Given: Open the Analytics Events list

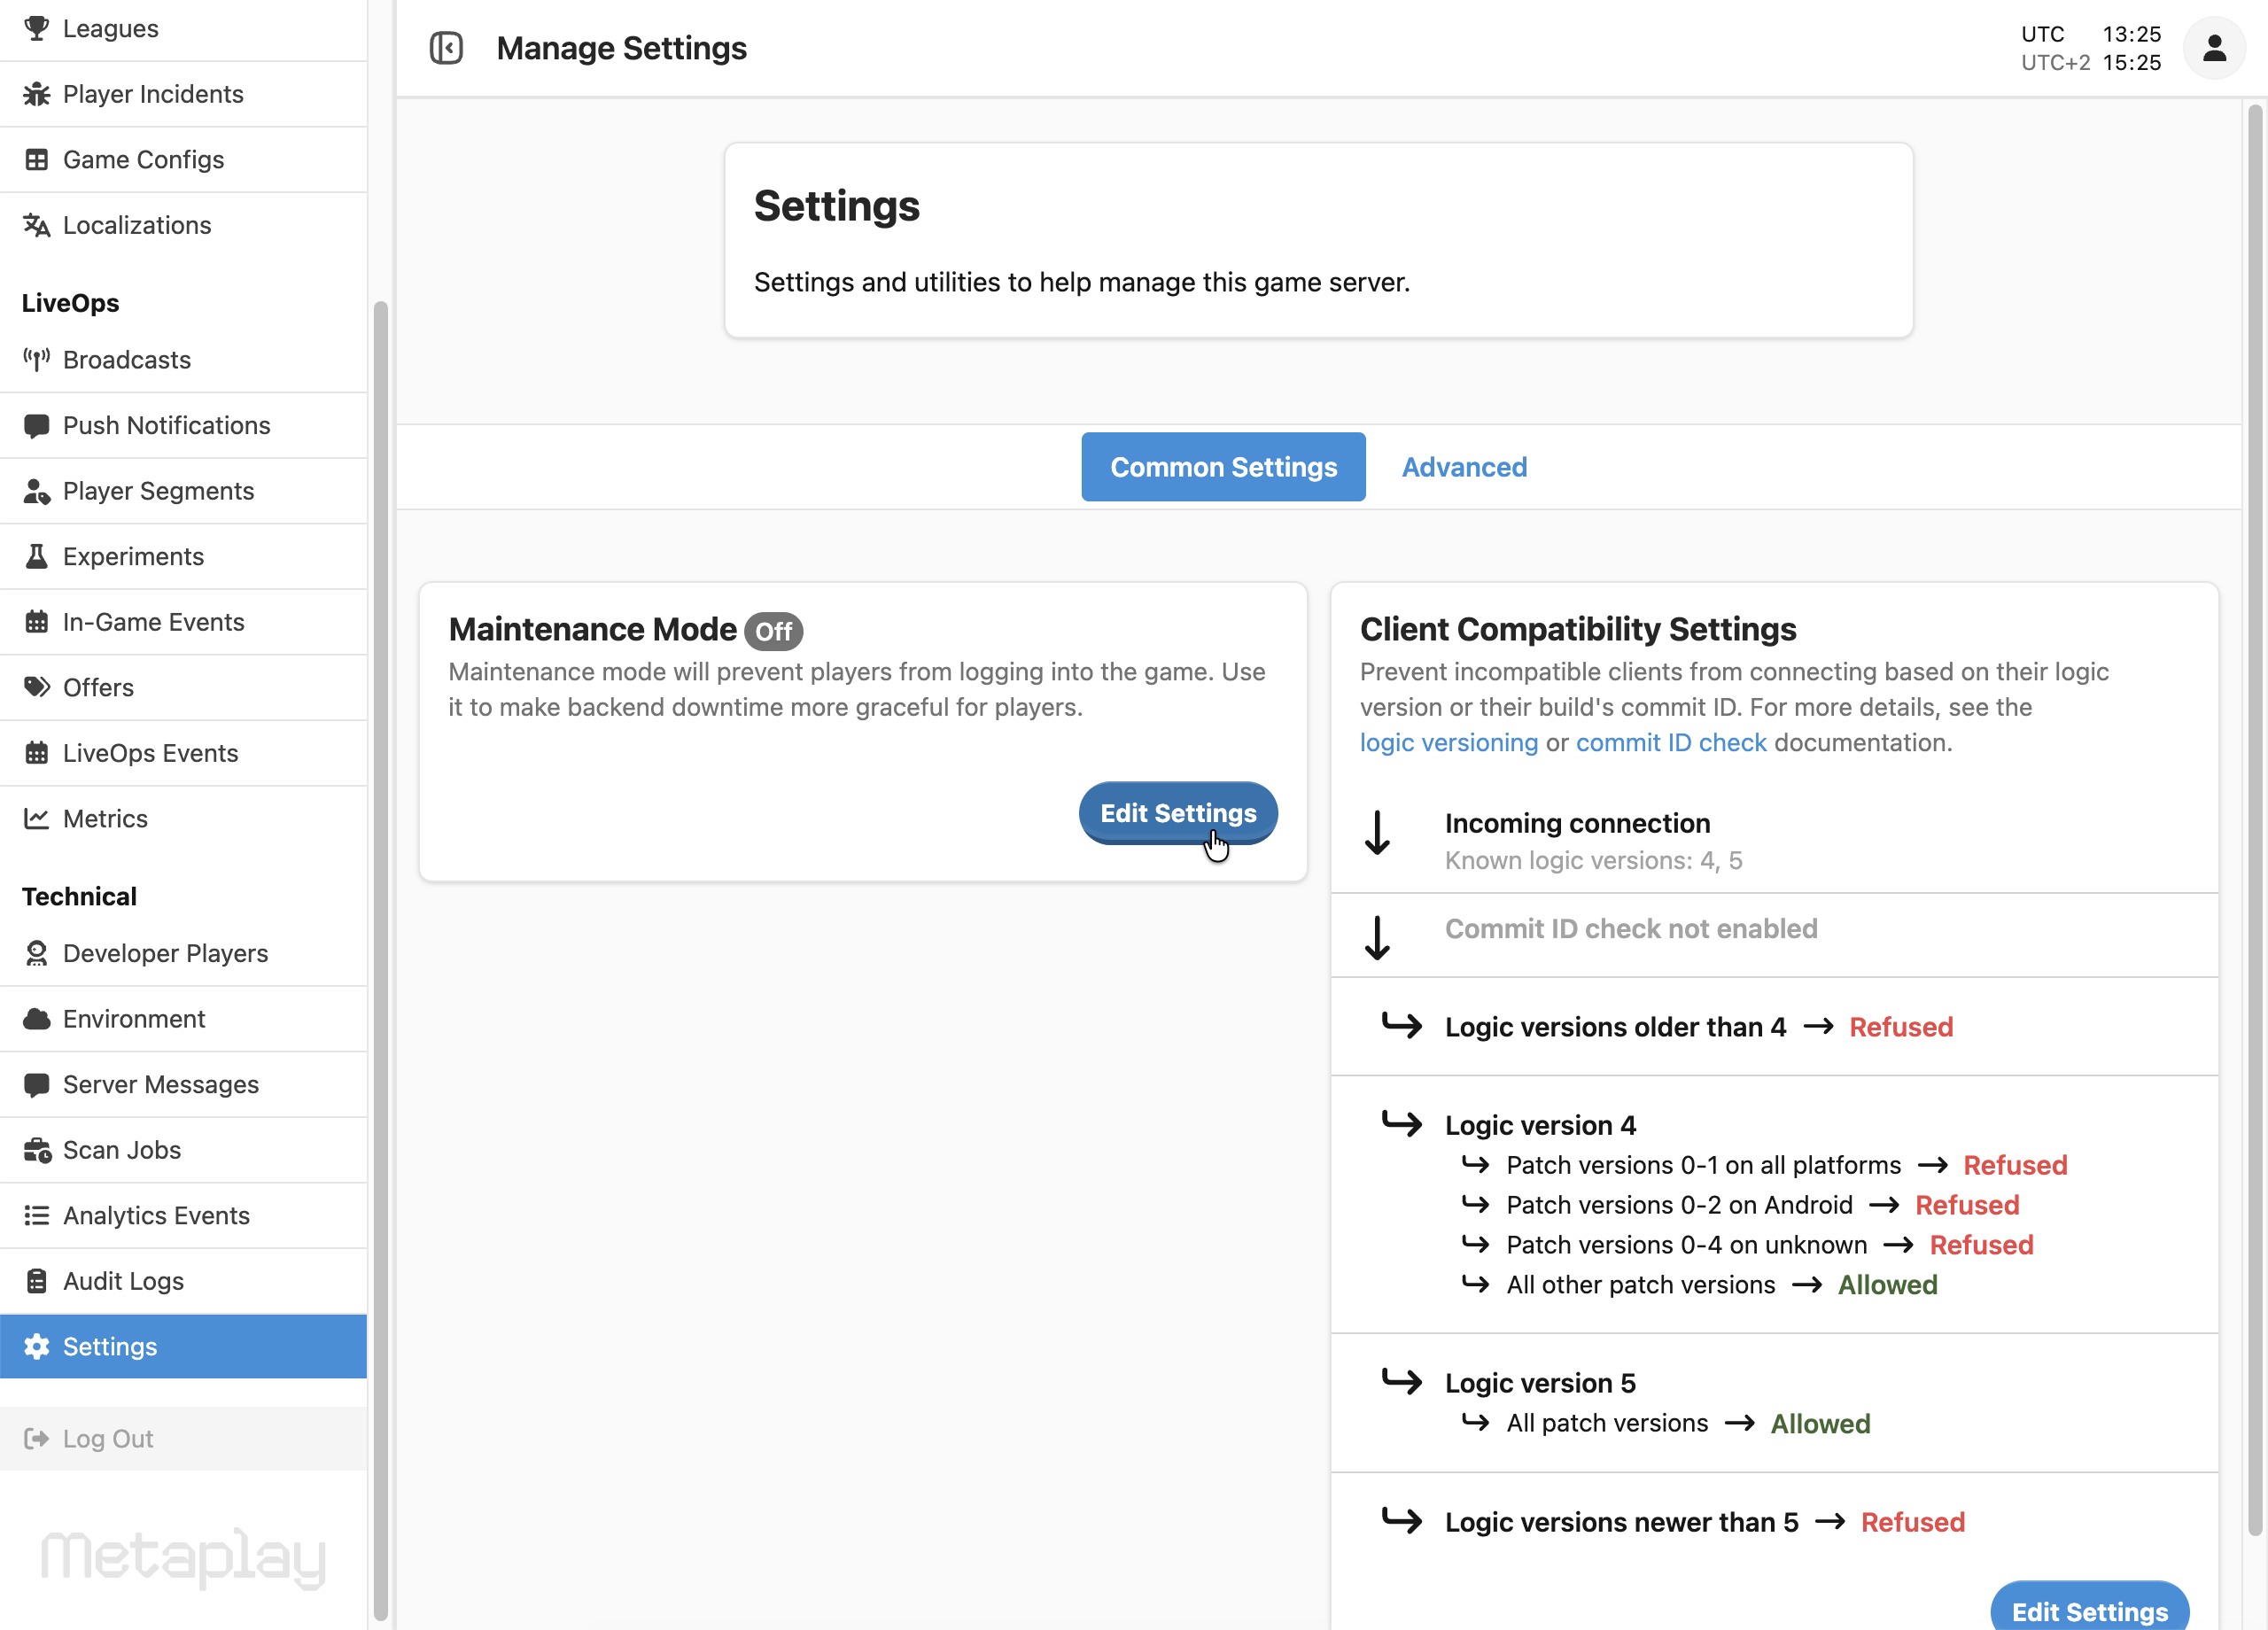Looking at the screenshot, I should [x=157, y=1215].
